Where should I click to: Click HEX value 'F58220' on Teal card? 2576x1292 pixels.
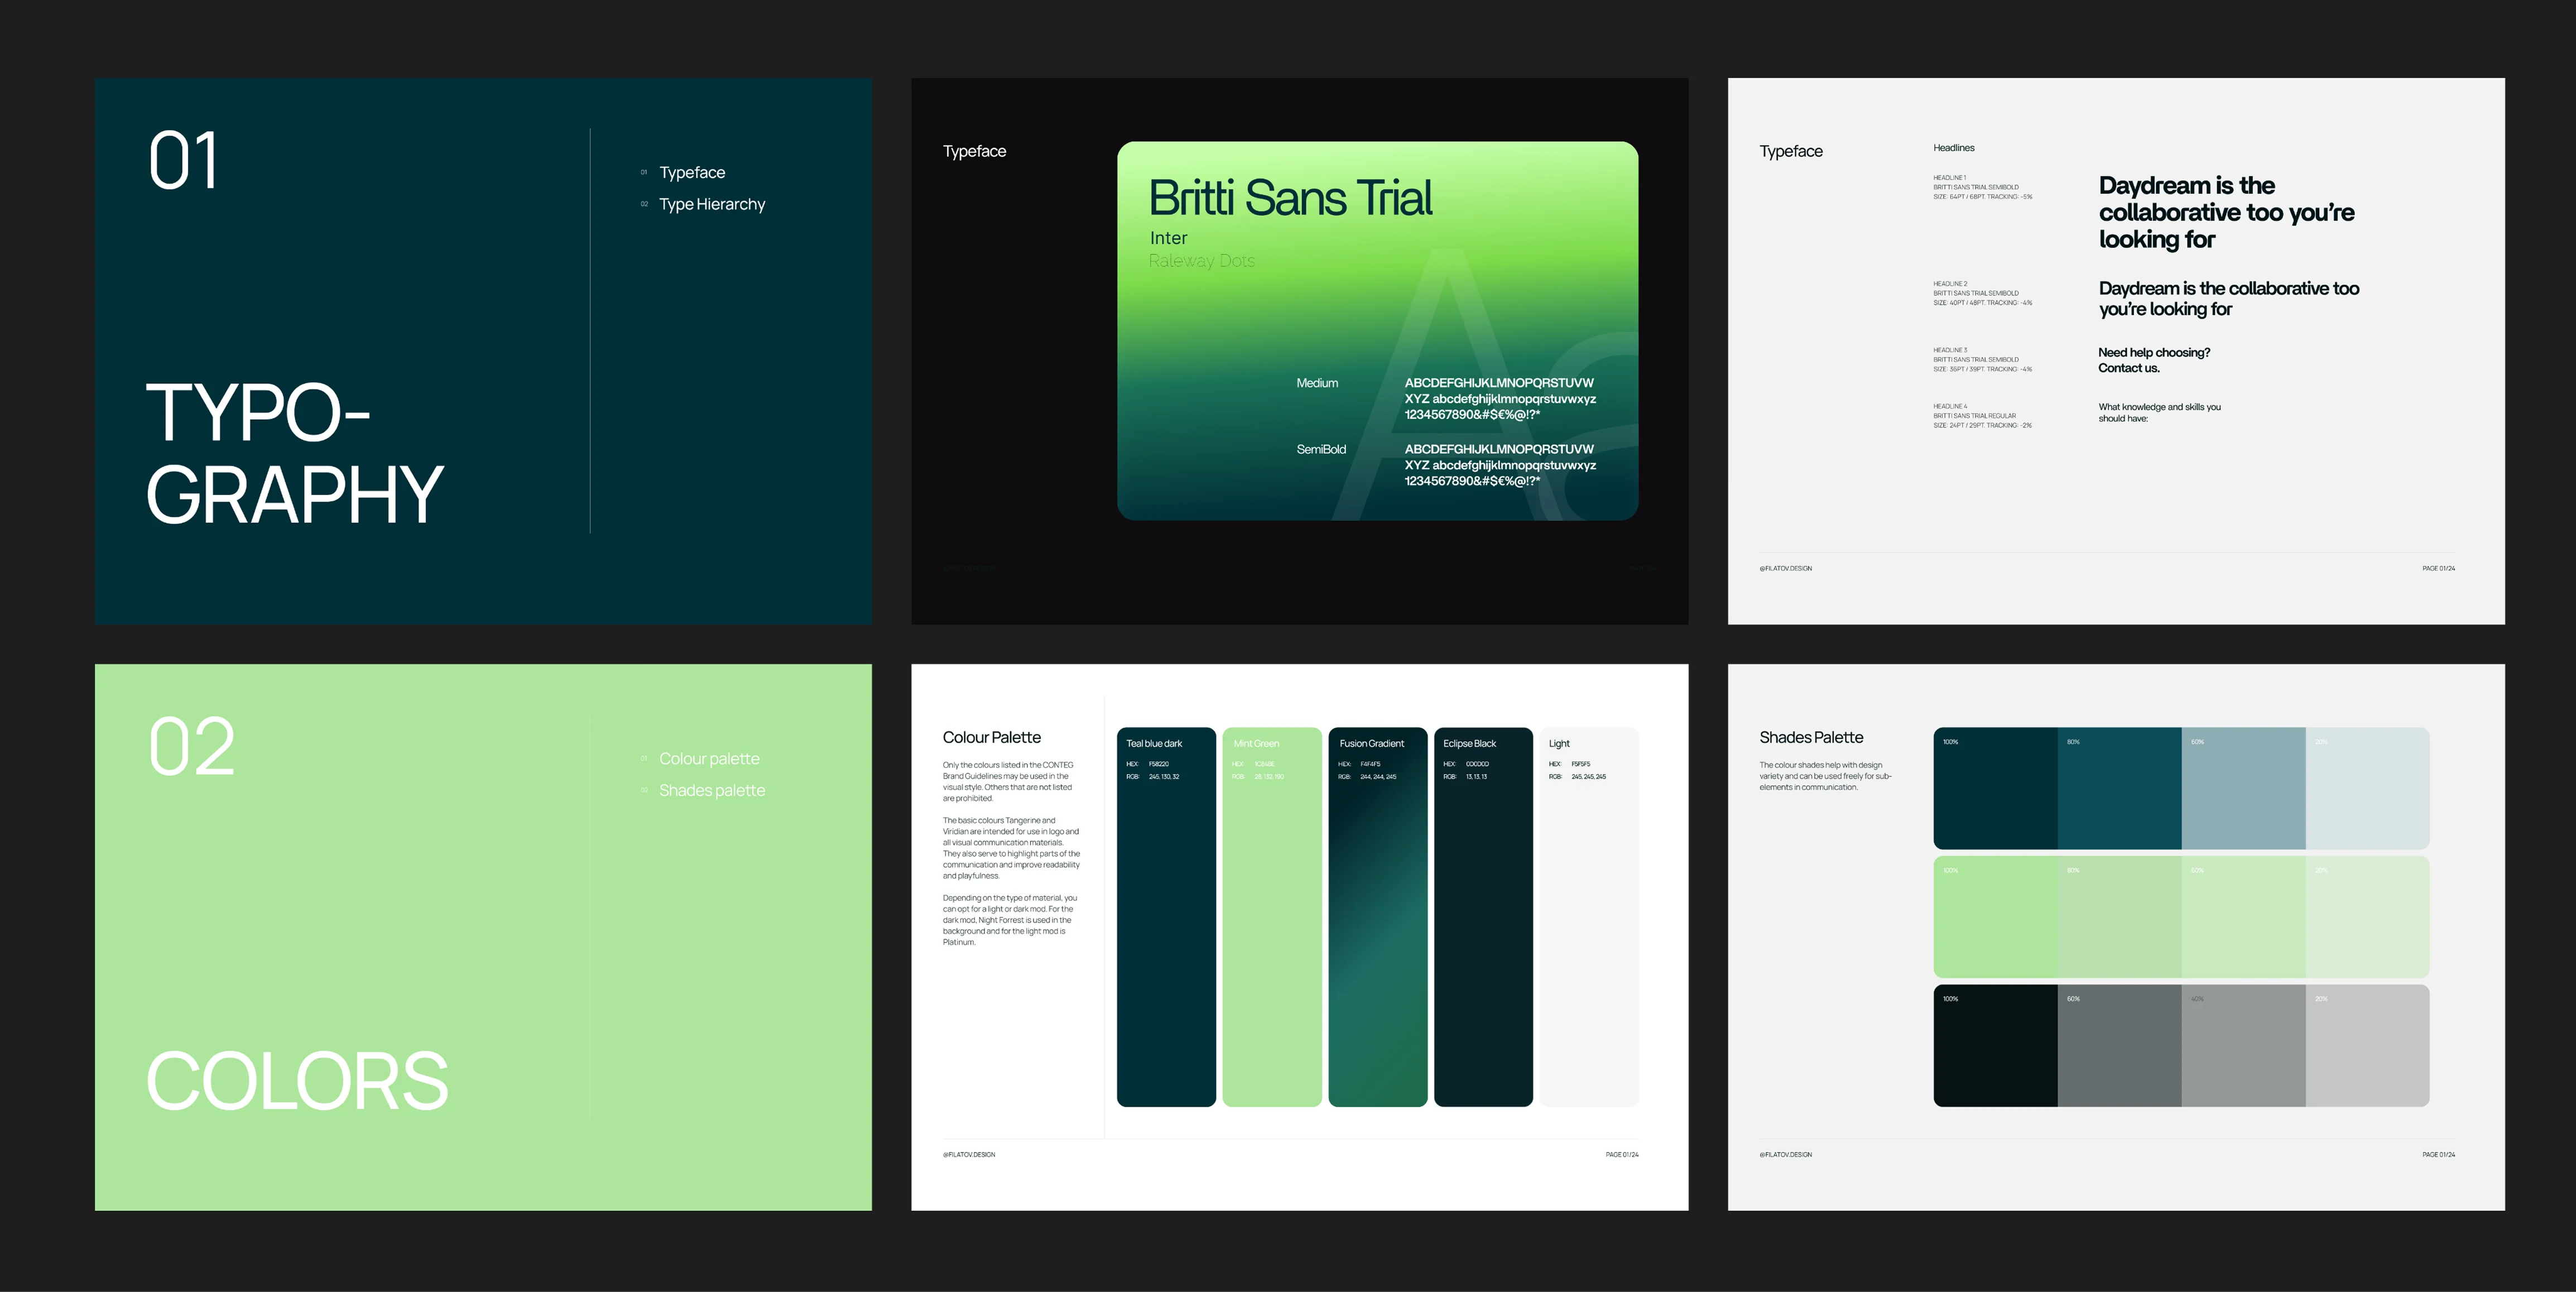(1158, 764)
